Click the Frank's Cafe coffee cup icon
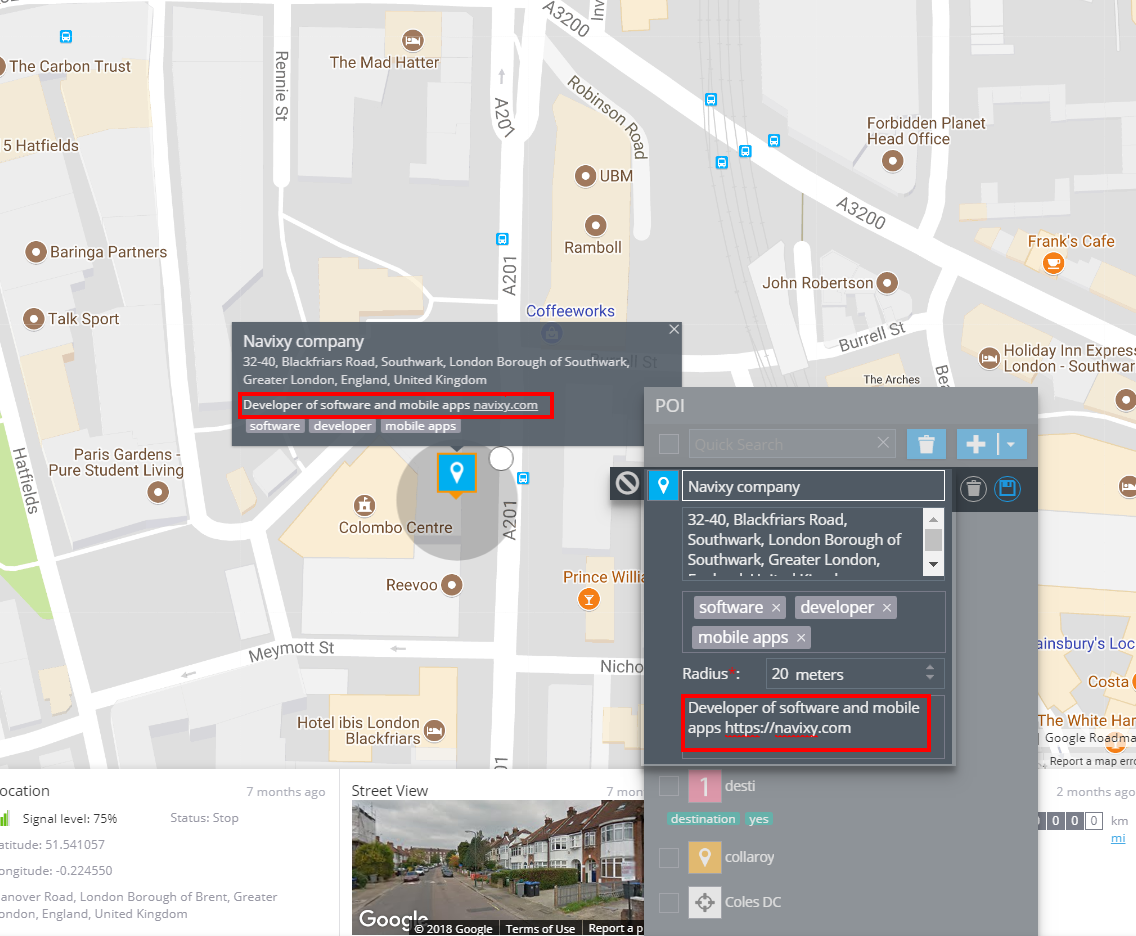This screenshot has height=936, width=1136. tap(1053, 263)
